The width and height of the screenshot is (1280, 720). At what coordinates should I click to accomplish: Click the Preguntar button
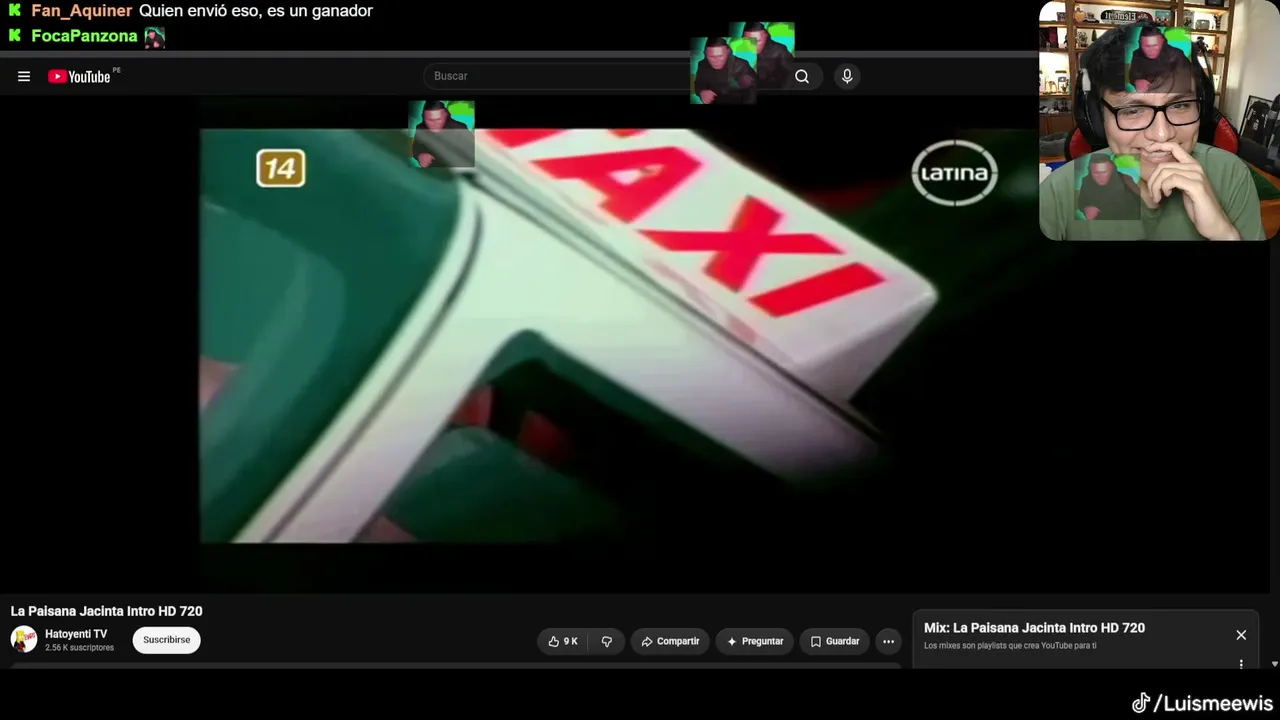pyautogui.click(x=755, y=642)
